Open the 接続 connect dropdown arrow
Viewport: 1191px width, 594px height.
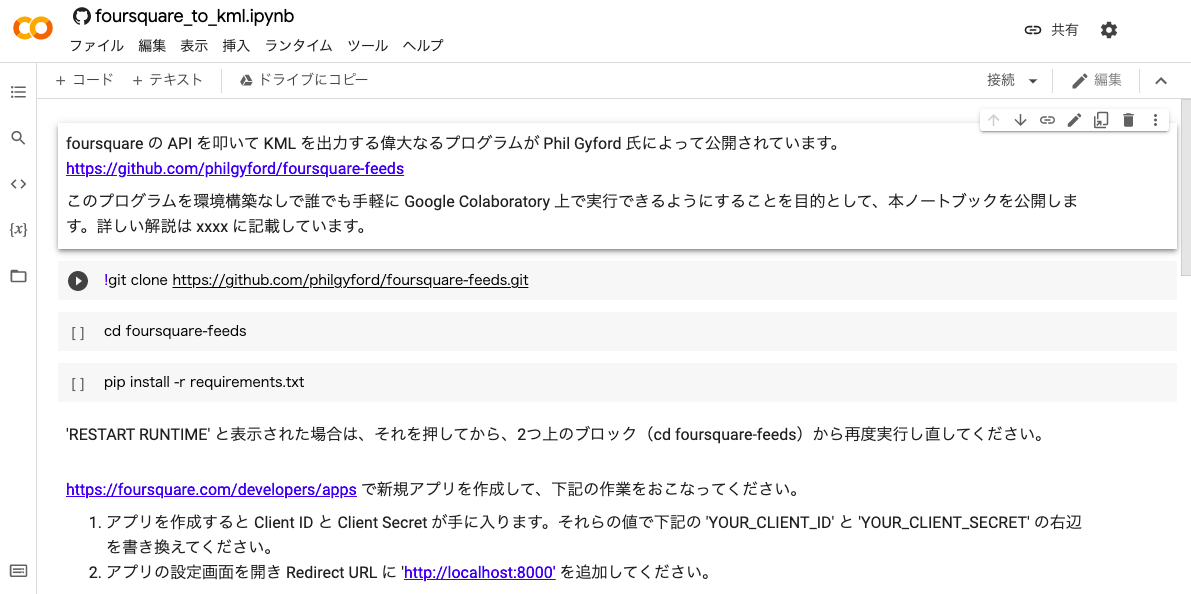tap(1032, 81)
